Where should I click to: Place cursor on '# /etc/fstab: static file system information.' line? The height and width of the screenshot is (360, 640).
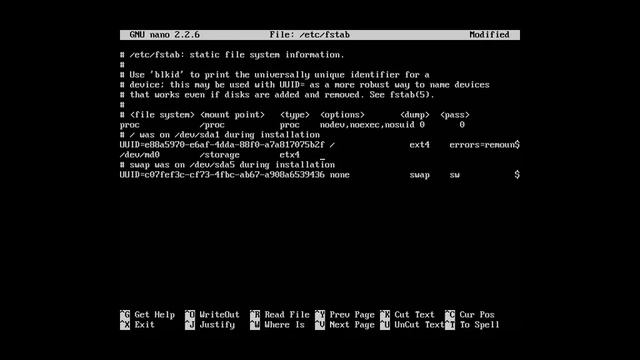point(232,55)
